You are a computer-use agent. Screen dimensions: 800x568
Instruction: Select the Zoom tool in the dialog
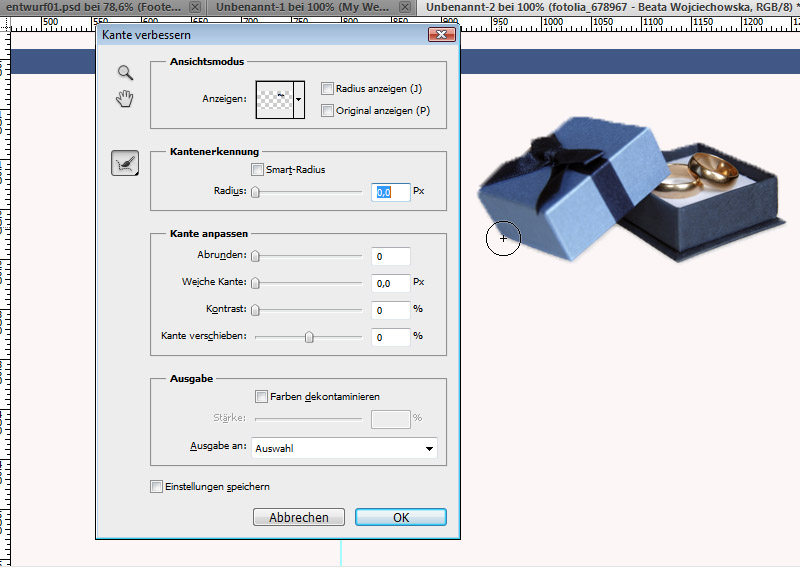tap(125, 72)
